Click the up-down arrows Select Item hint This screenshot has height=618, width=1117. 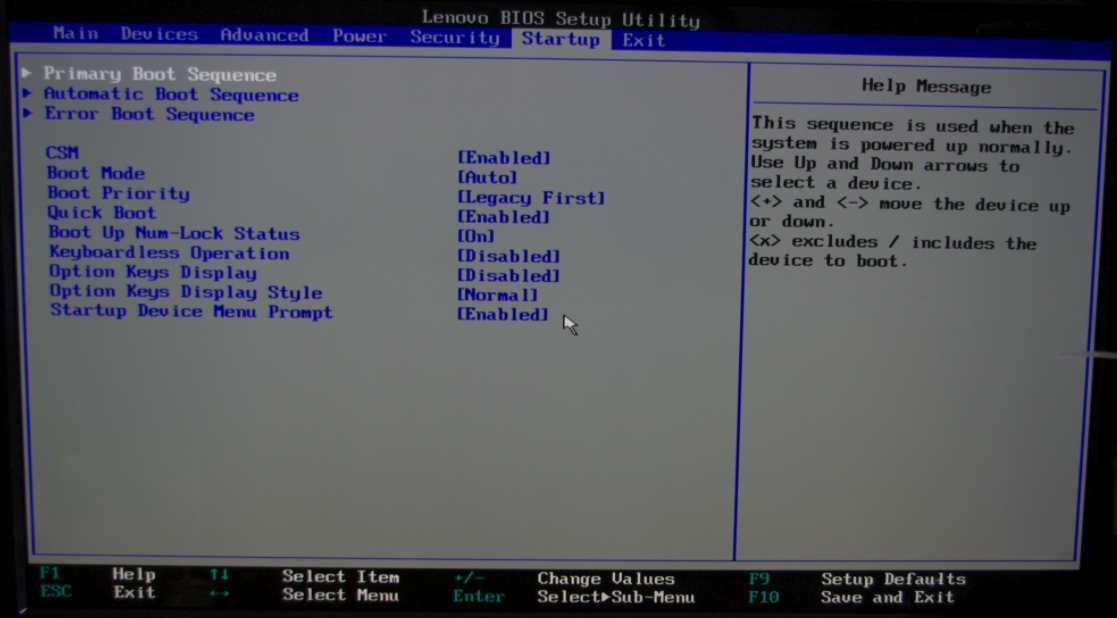pyautogui.click(x=304, y=576)
